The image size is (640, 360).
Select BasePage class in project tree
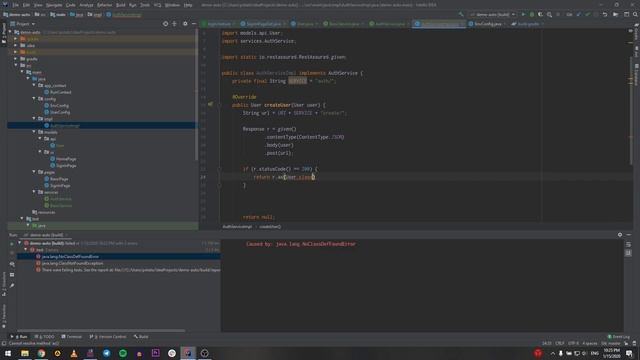(56, 179)
